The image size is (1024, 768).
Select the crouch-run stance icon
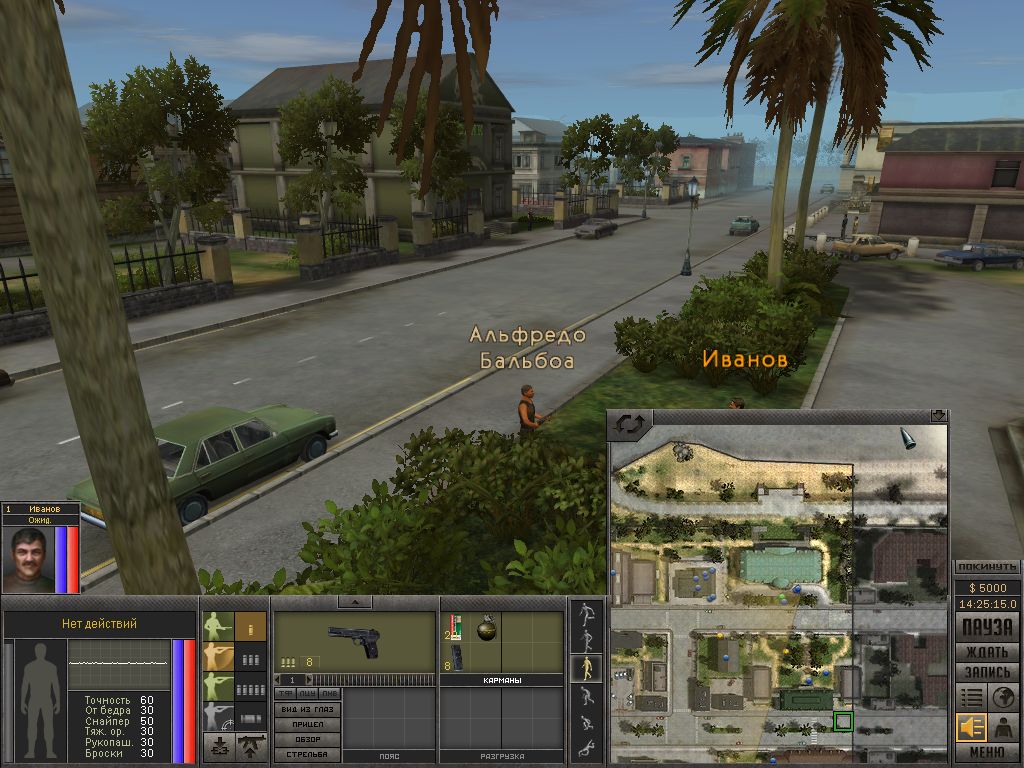[x=586, y=722]
